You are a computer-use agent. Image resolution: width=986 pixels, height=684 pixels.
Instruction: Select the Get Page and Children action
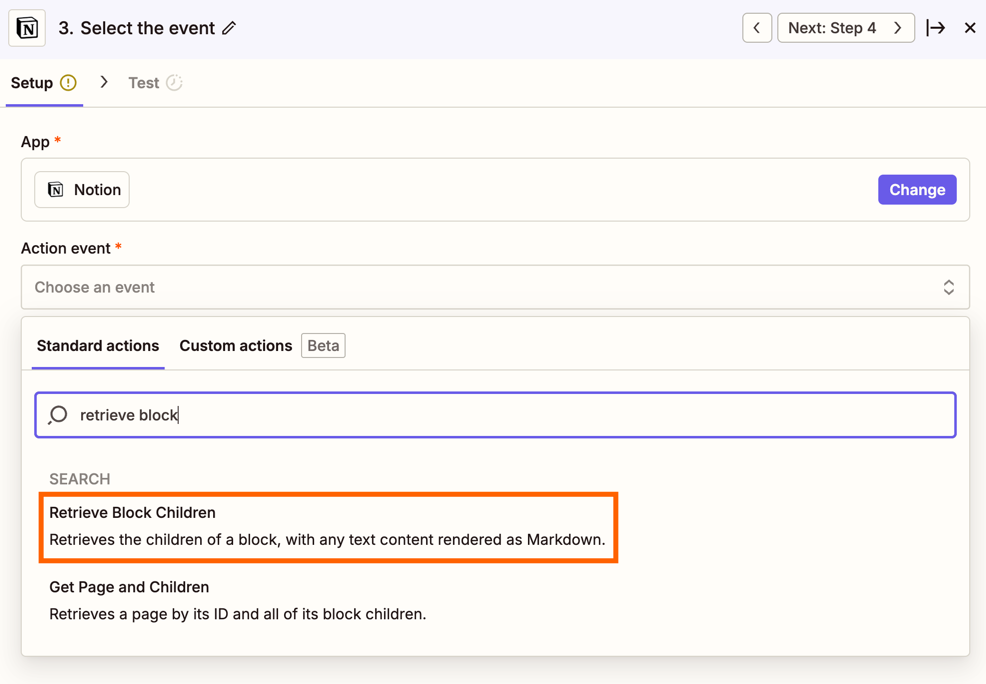coord(238,600)
